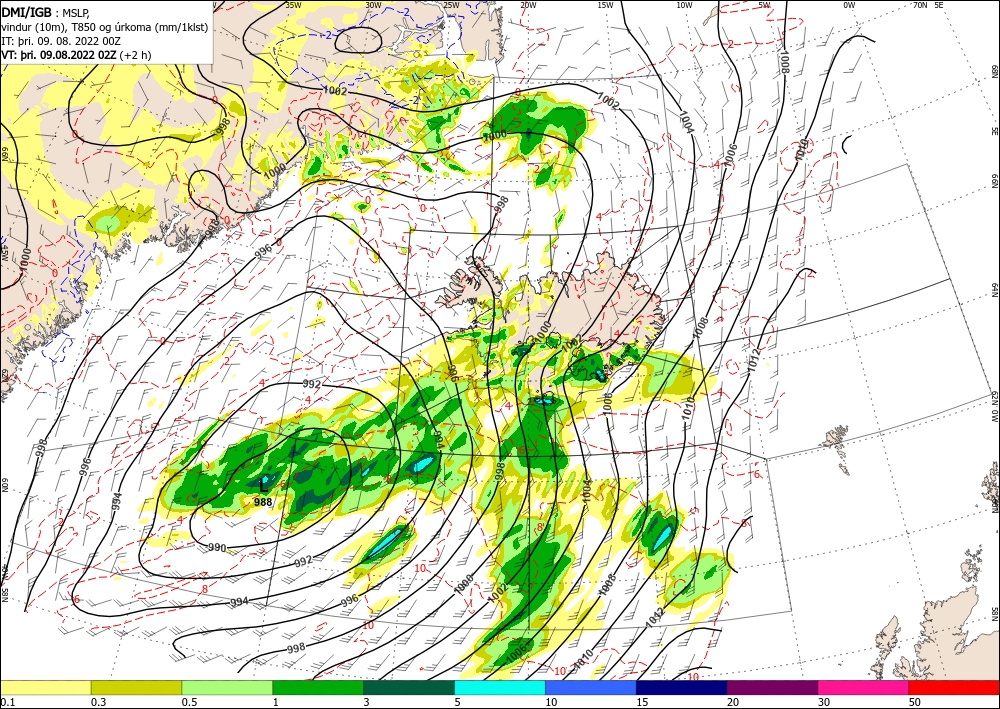The width and height of the screenshot is (1000, 709).
Task: Click the light green 0.5–1 legend band
Action: (x=227, y=687)
